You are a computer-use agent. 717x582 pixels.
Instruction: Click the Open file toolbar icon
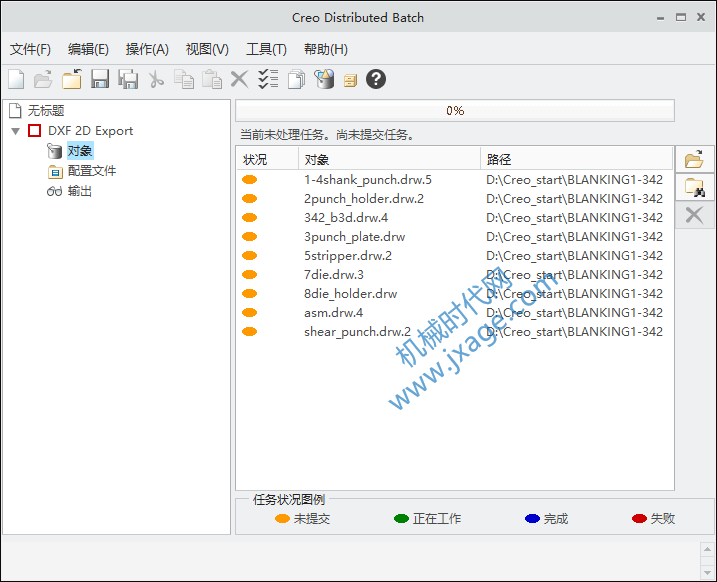pos(43,79)
